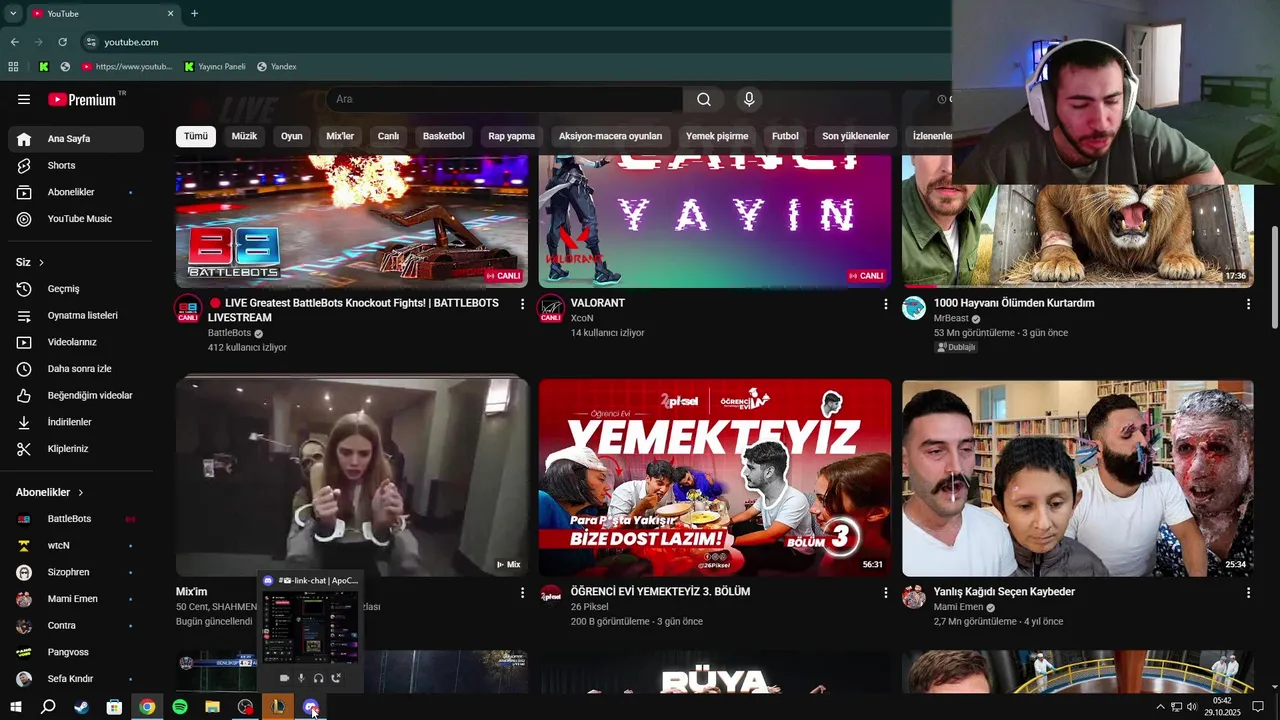Screen dimensions: 1280x720
Task: Open XcoN channel avatar
Action: (x=551, y=309)
